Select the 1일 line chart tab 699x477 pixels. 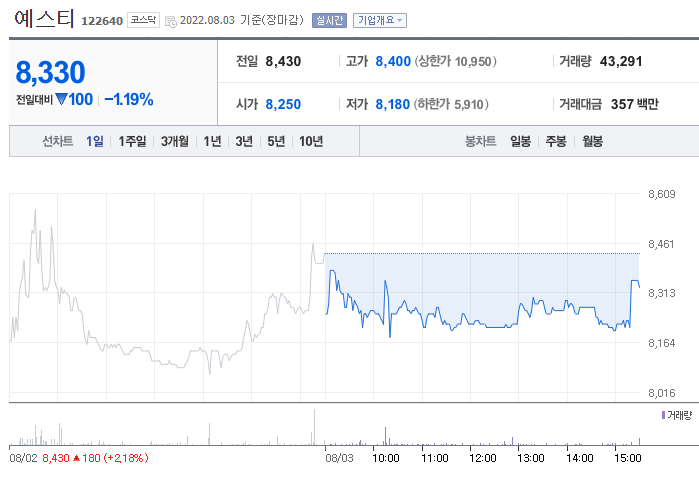pos(95,141)
